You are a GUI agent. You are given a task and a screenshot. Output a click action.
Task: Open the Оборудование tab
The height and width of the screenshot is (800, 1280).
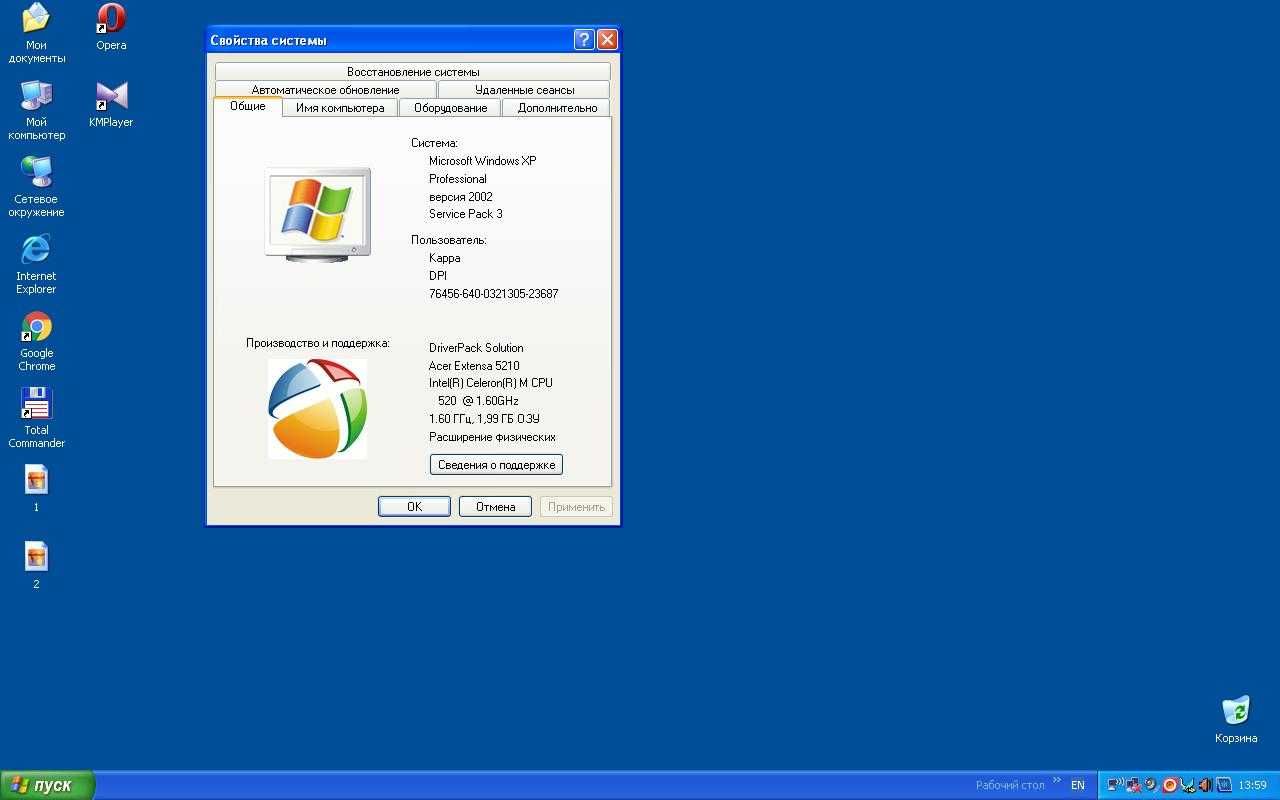click(450, 108)
